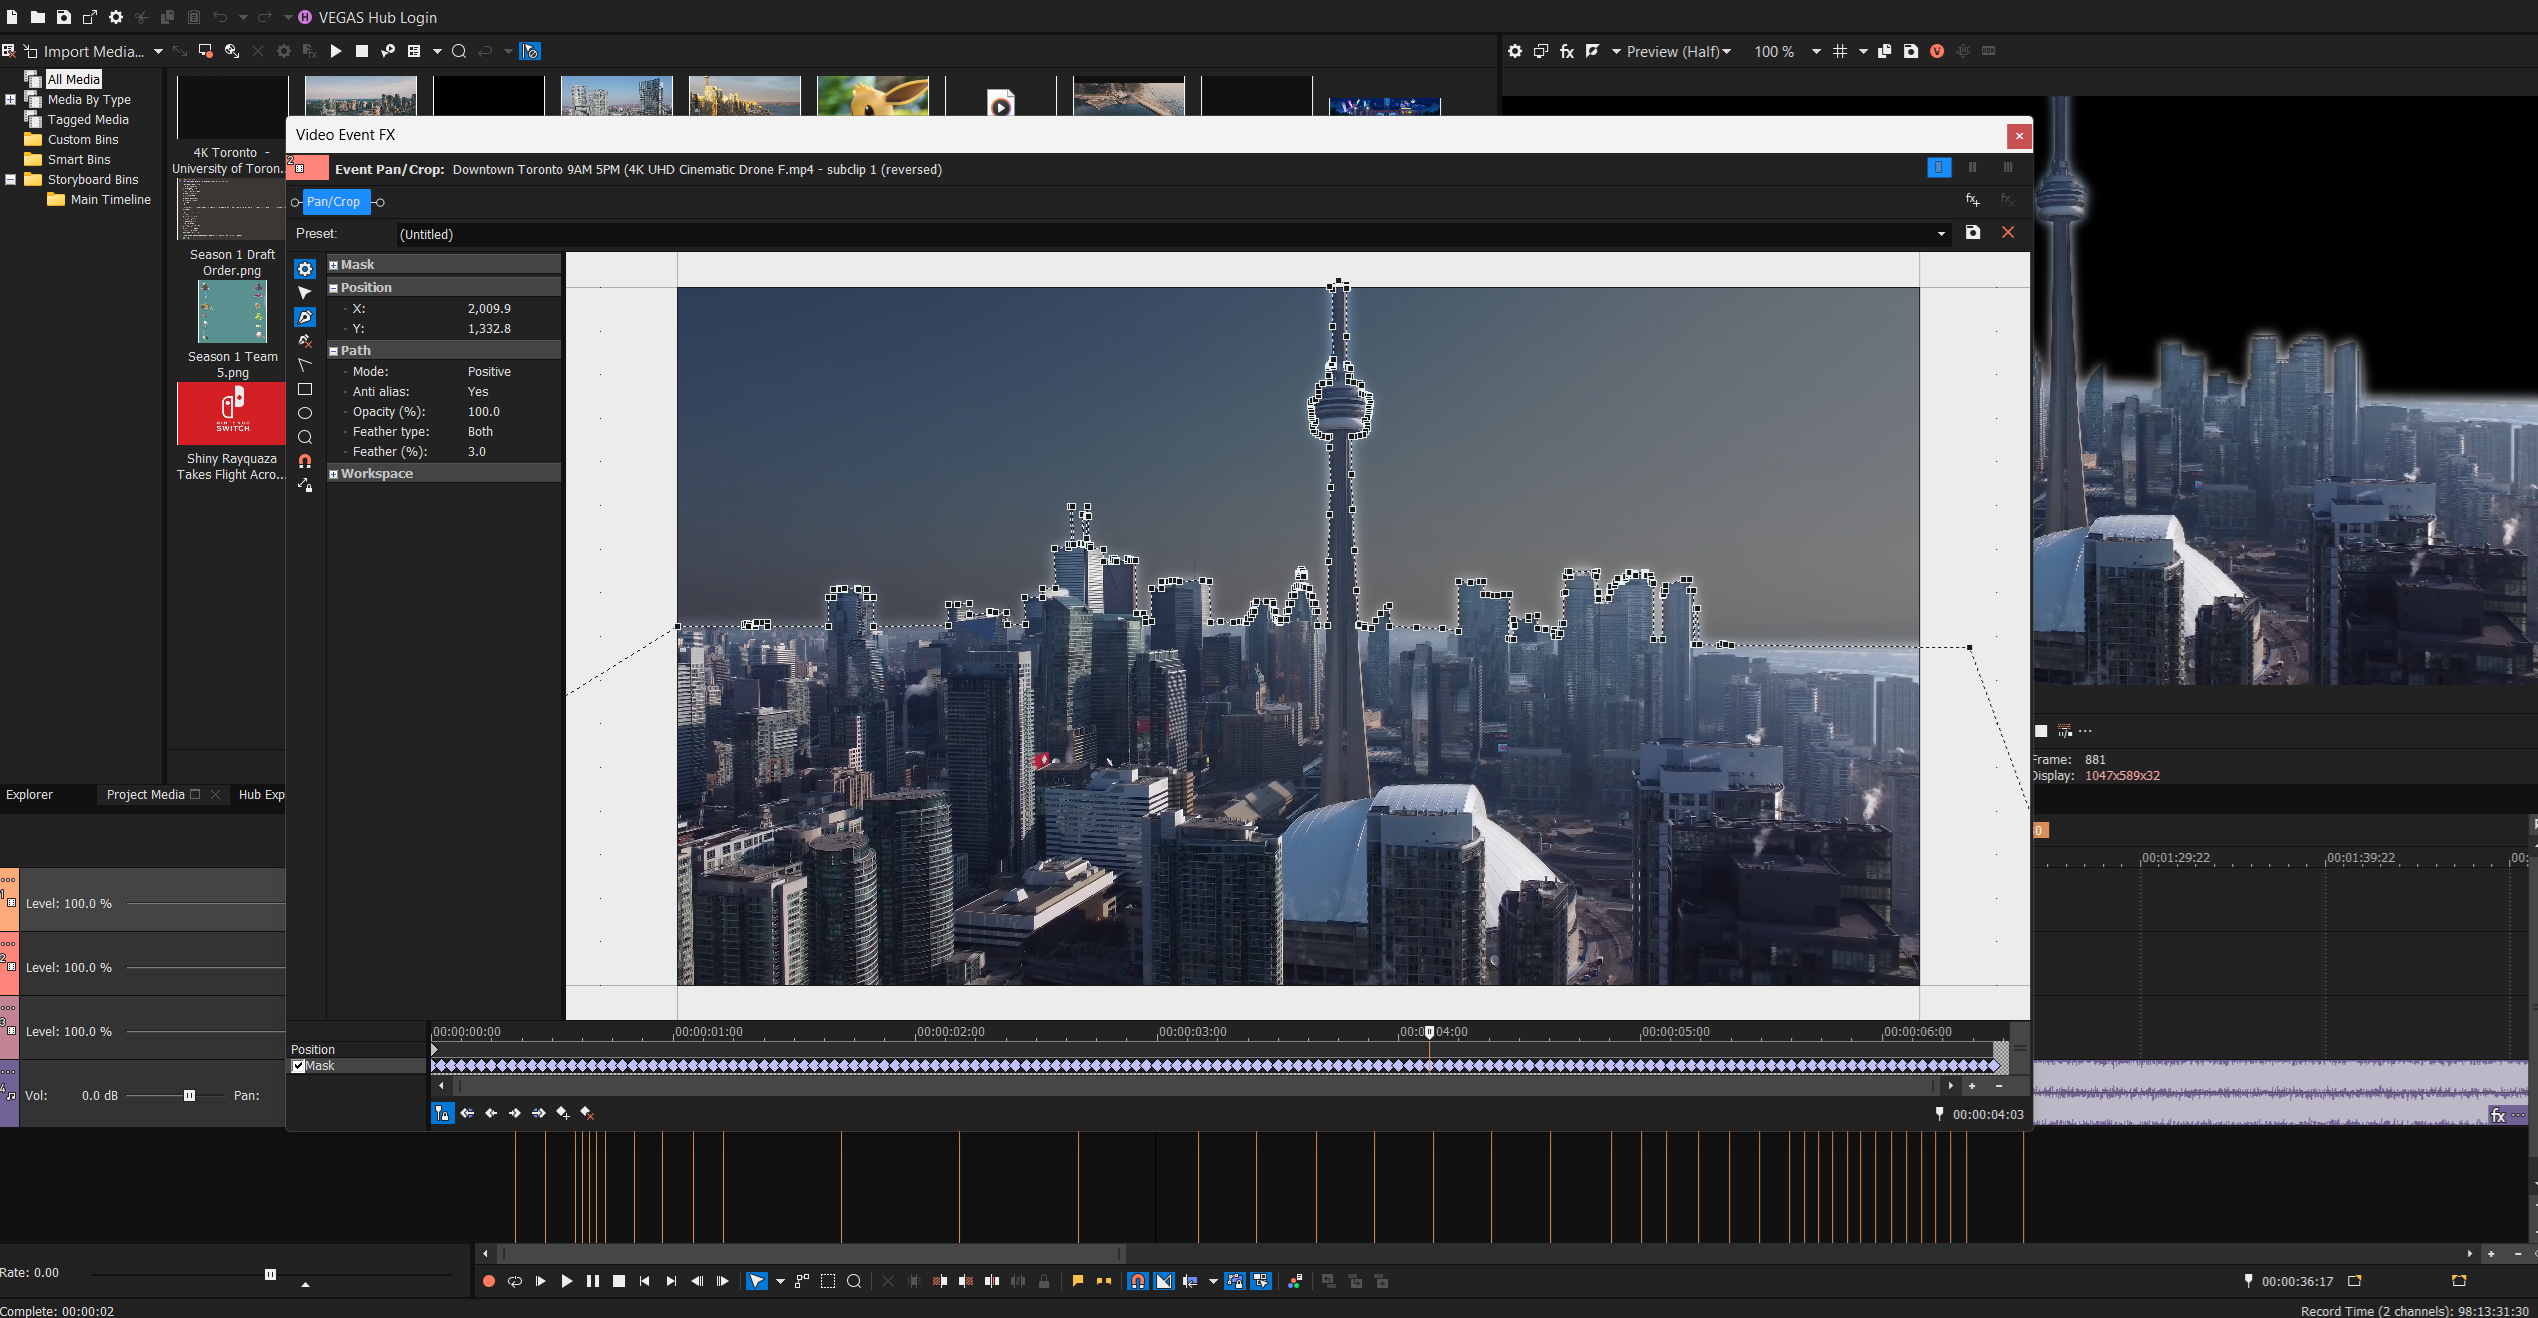
Task: Click the VEGAS Hub Login link
Action: [377, 17]
